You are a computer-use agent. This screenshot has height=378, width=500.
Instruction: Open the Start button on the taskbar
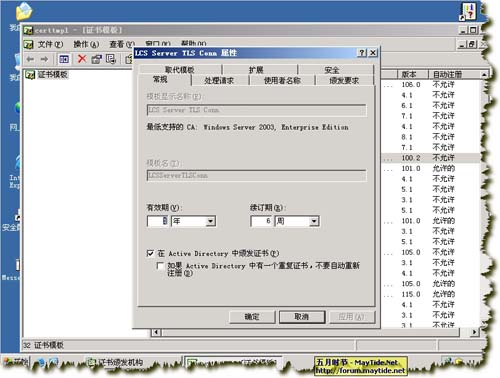[x=16, y=362]
